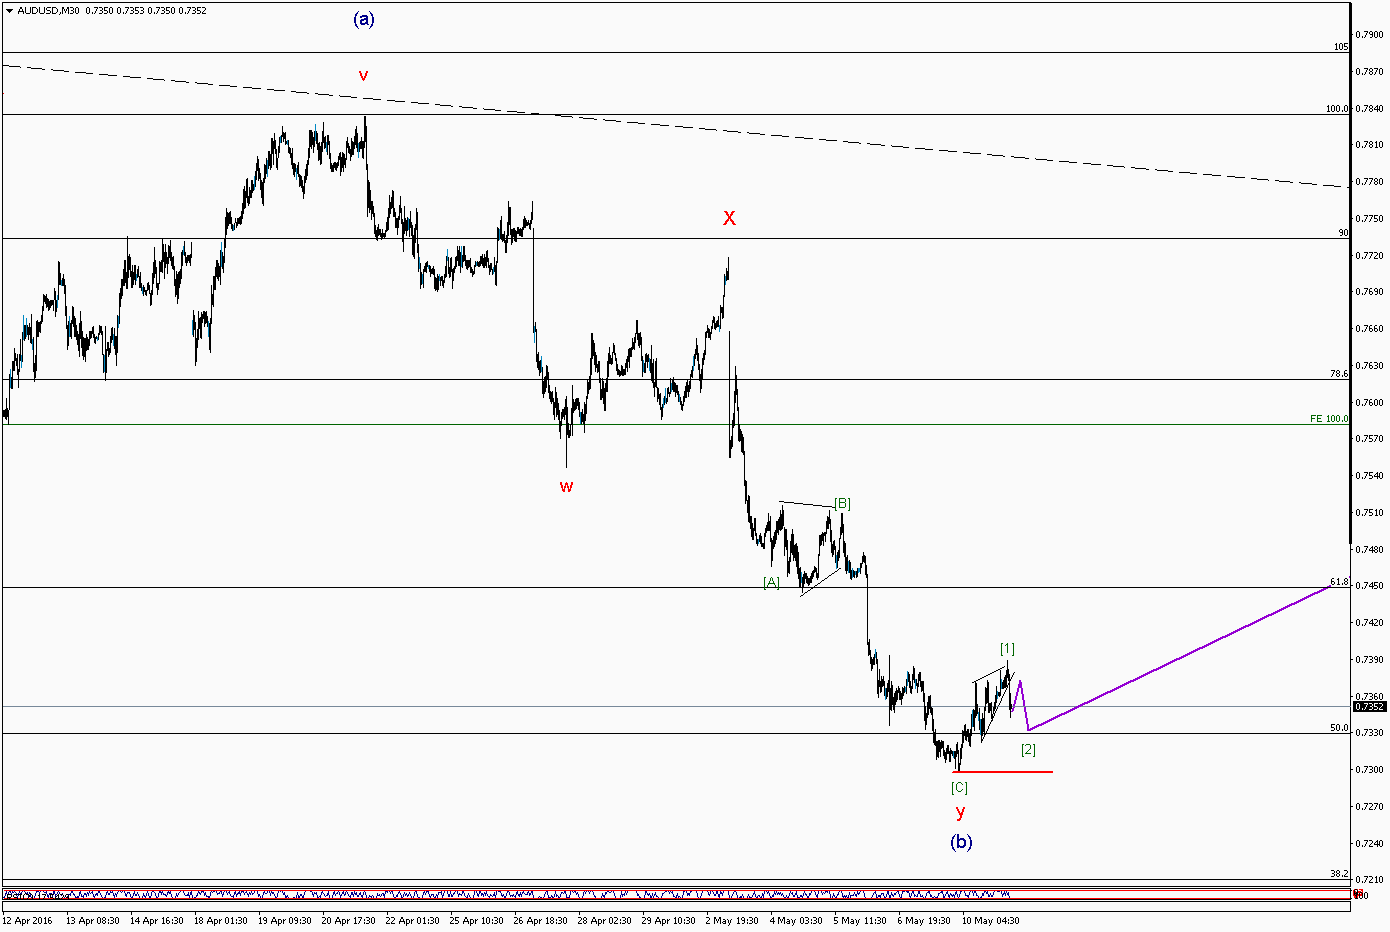
Task: Click the green FE 100.0 label
Action: pyautogui.click(x=1329, y=419)
